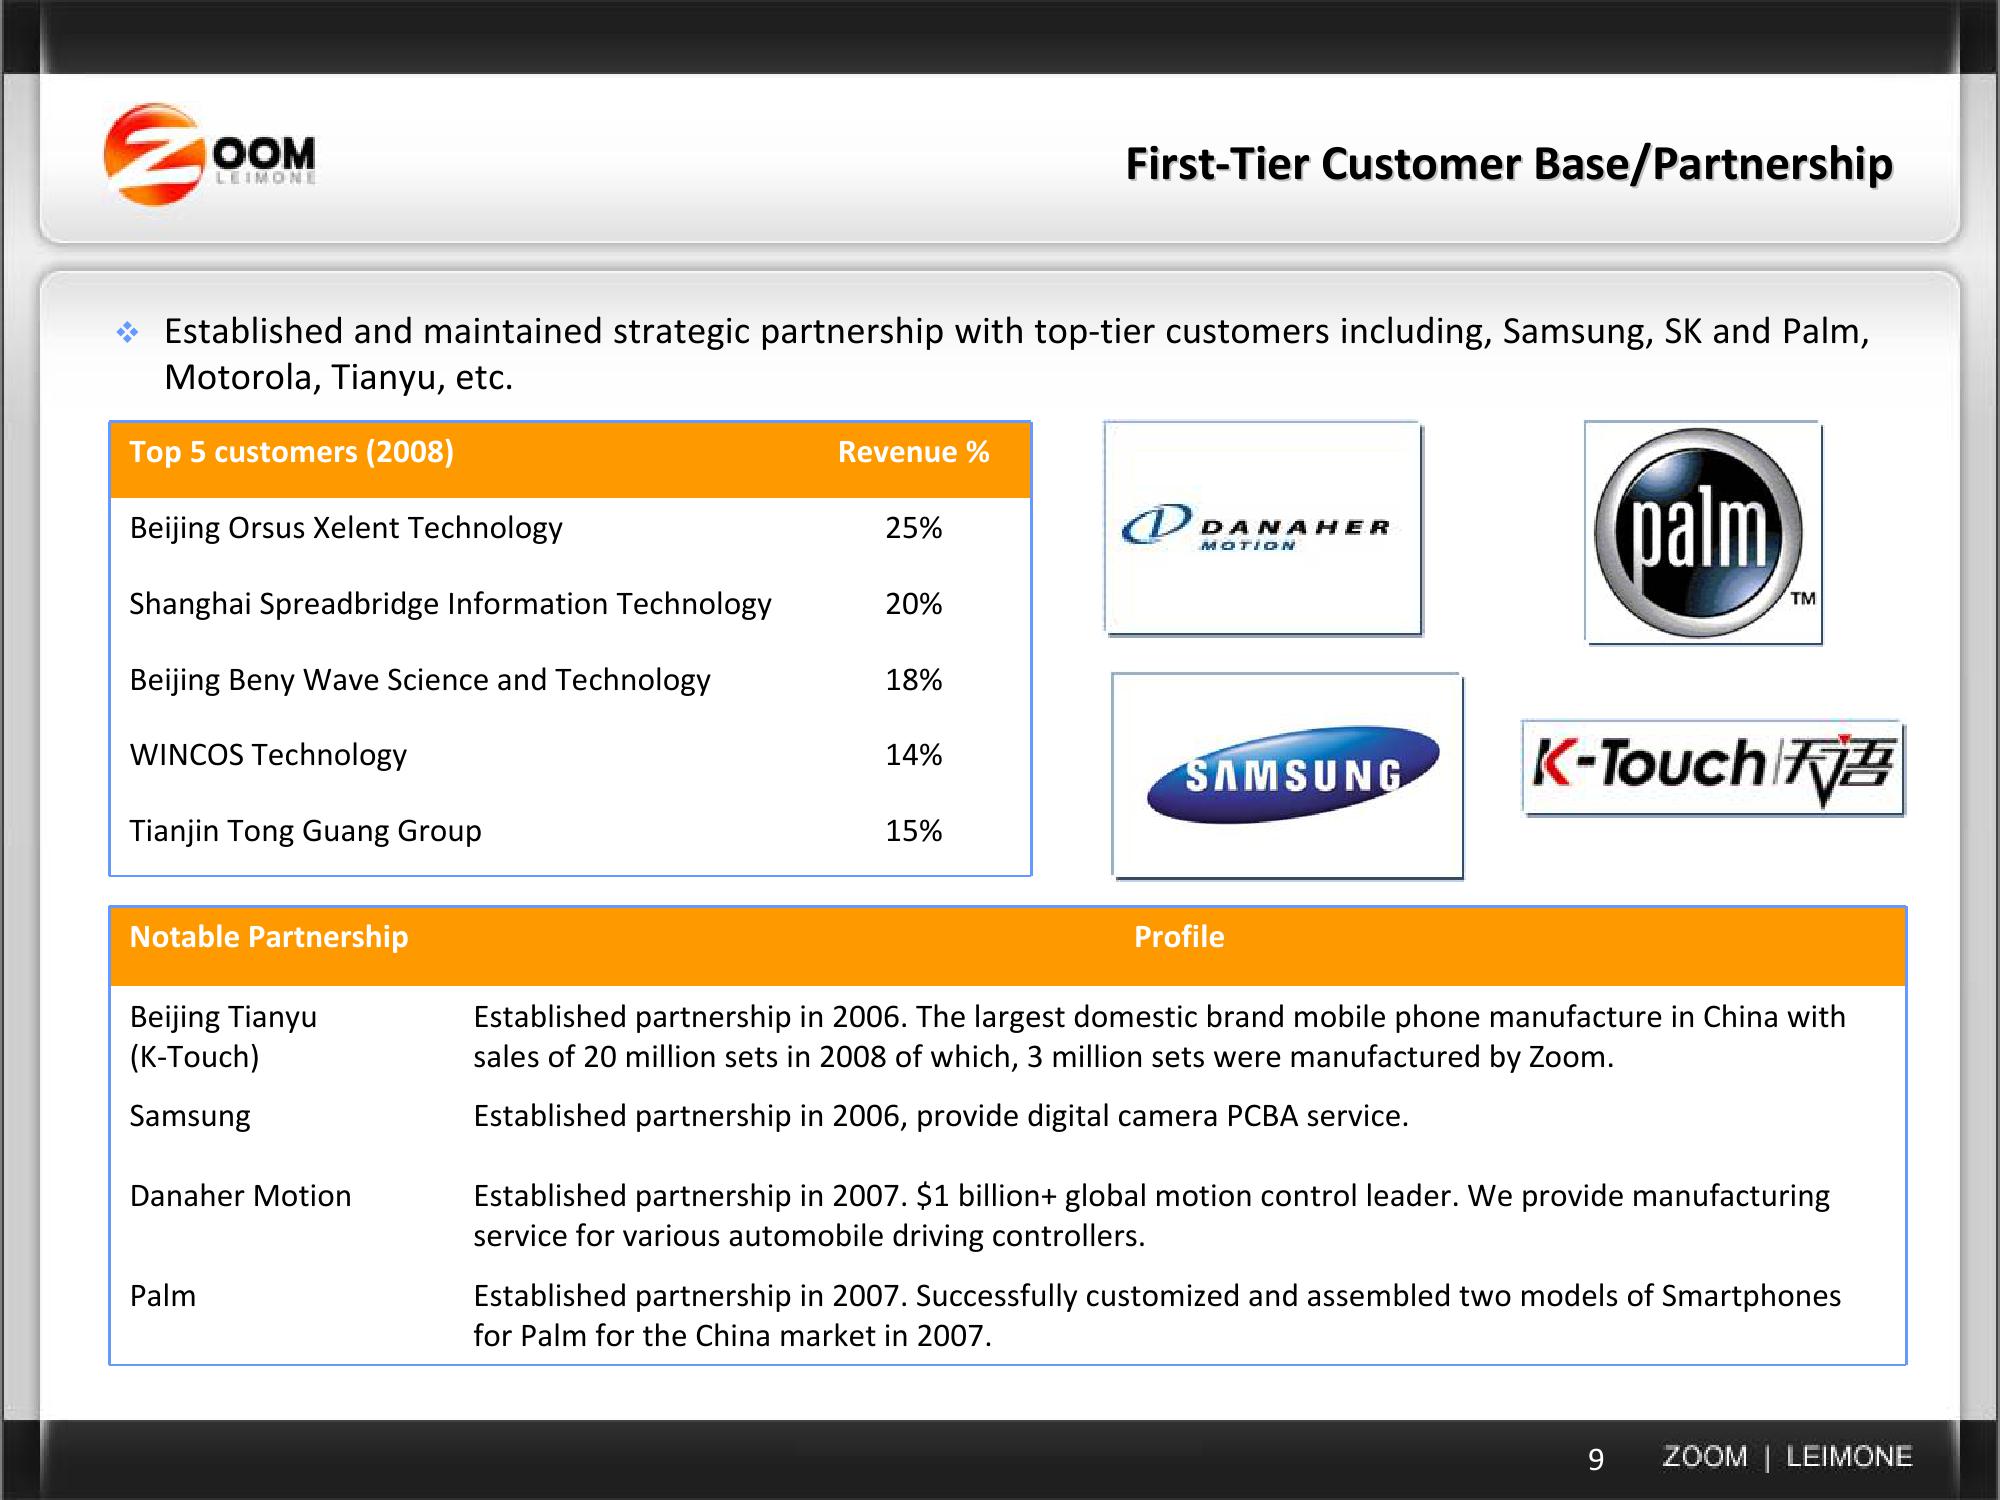The height and width of the screenshot is (1500, 2000).
Task: Click the intro sentence about strategic partnership
Action: click(1016, 354)
